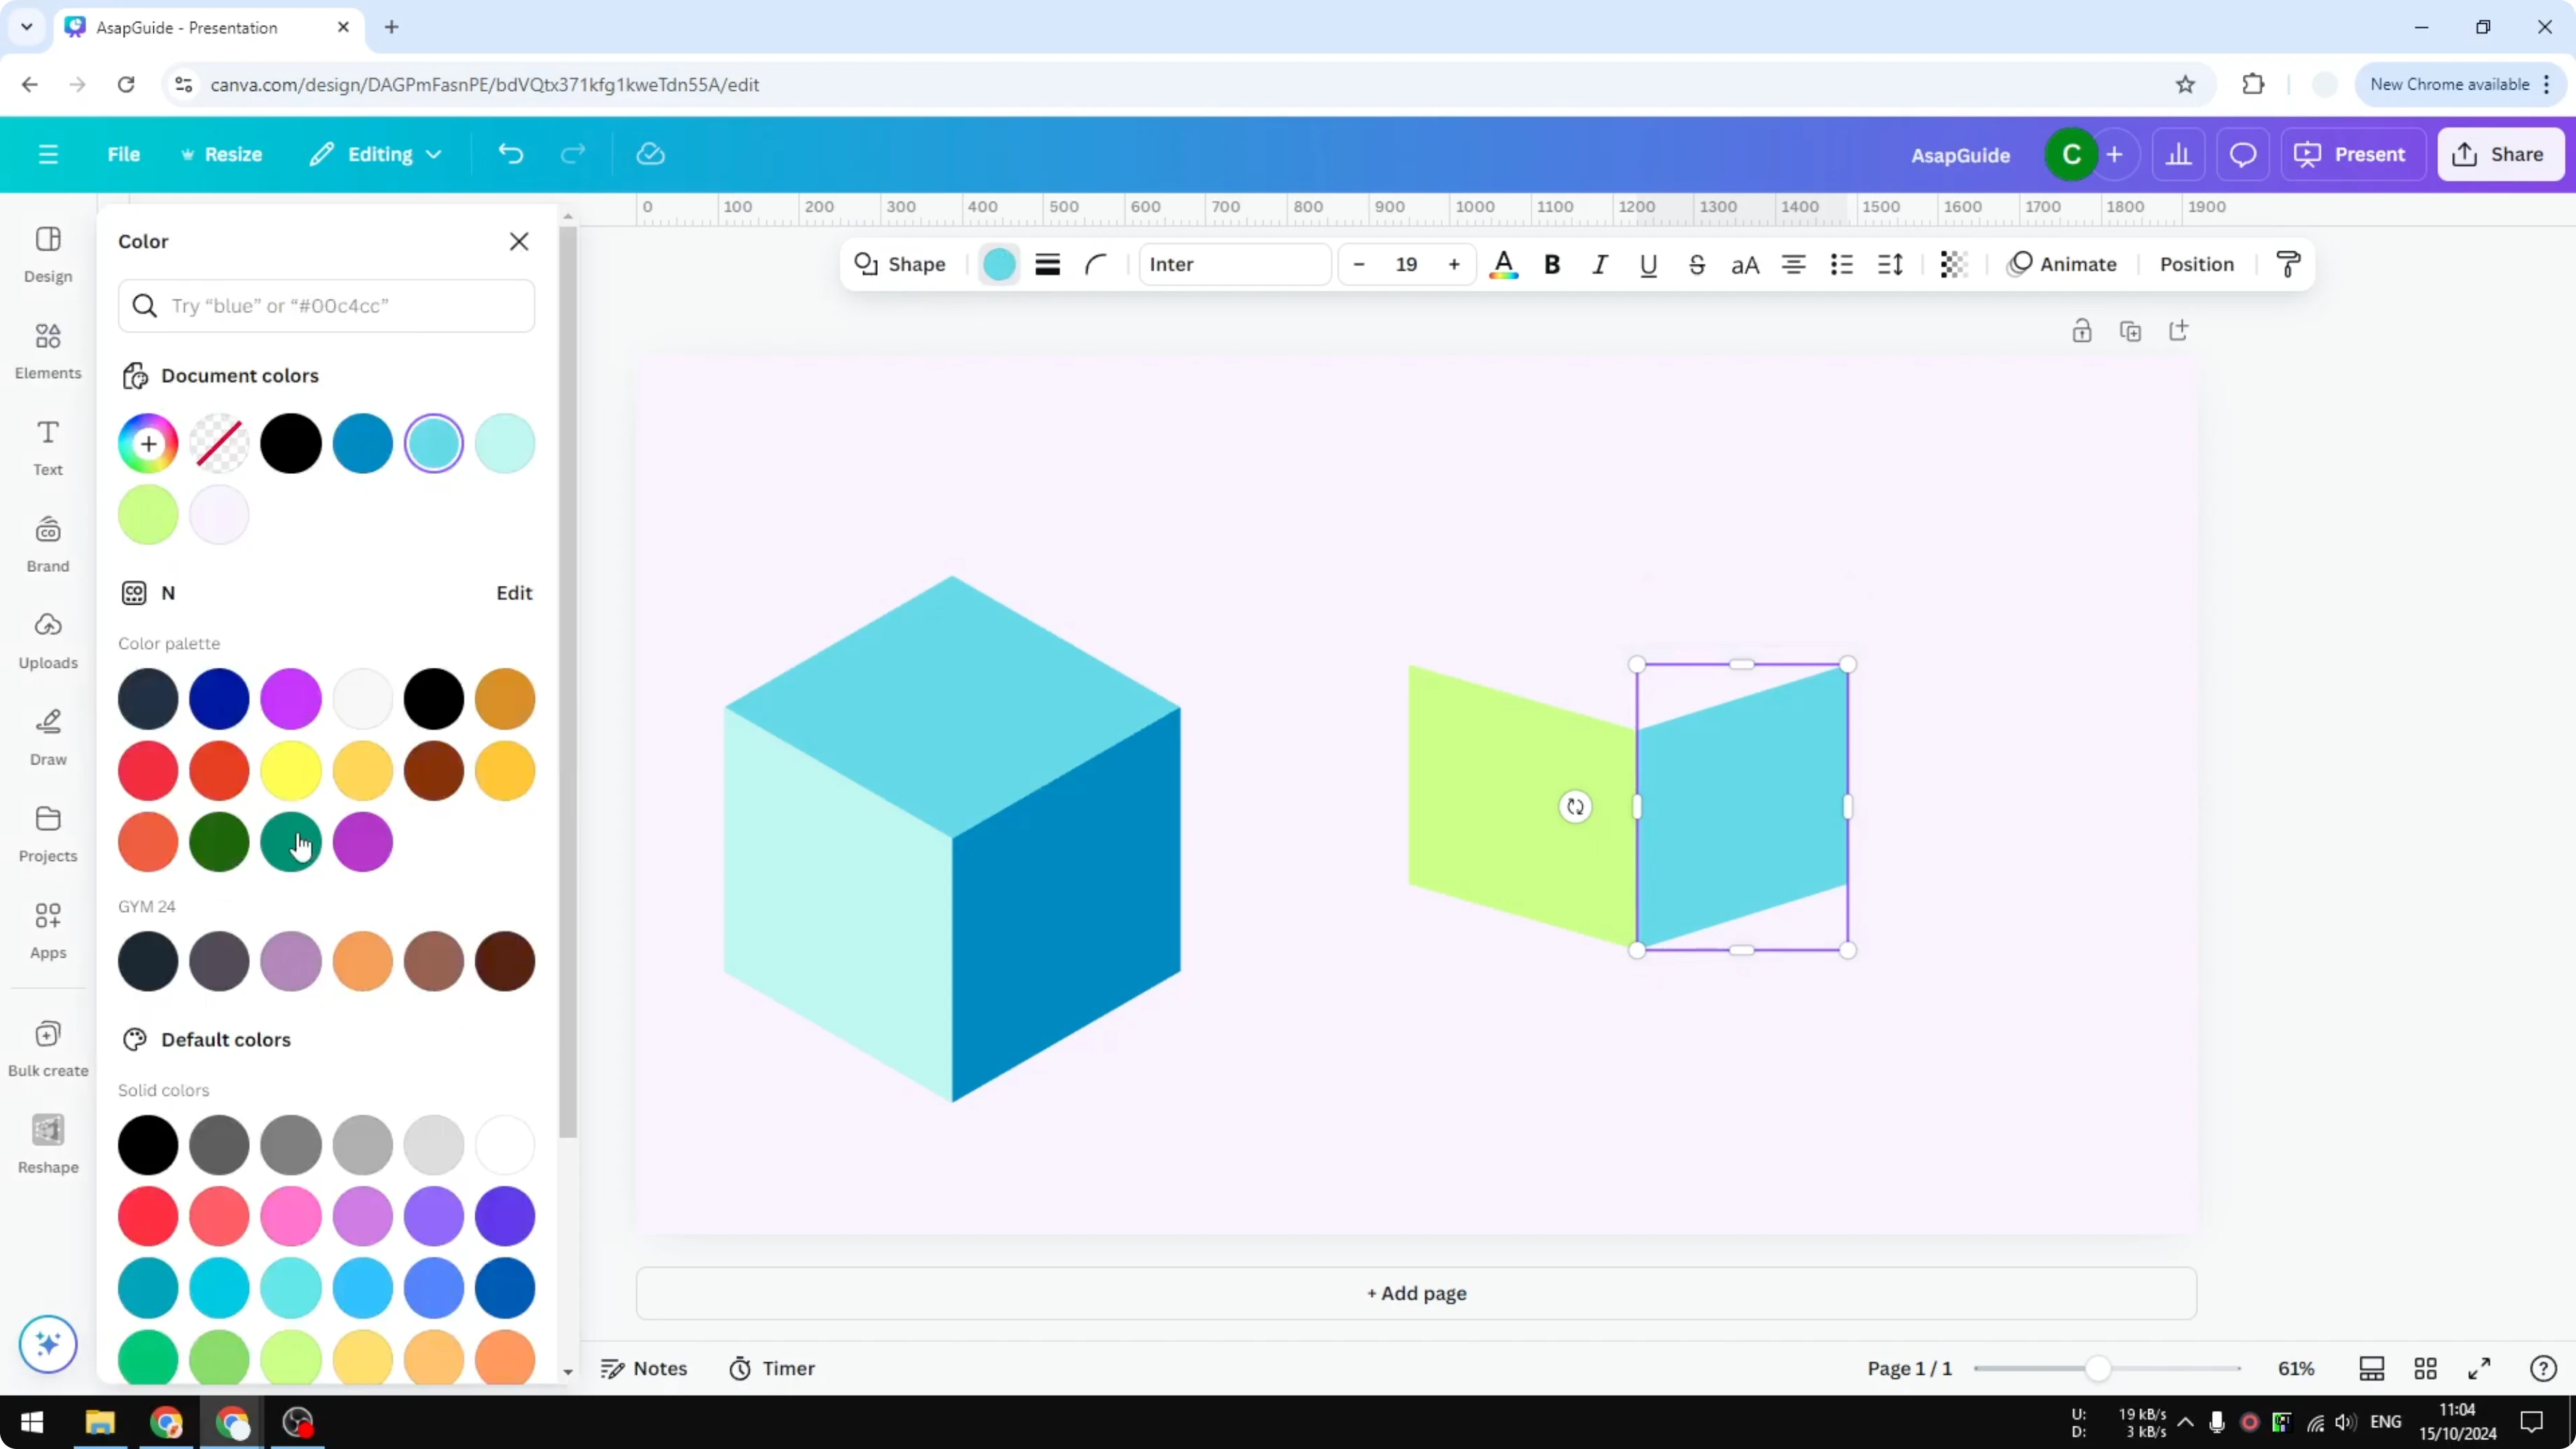The width and height of the screenshot is (2576, 1449).
Task: Select the AsapGuide Presentation browser tab
Action: click(x=195, y=27)
